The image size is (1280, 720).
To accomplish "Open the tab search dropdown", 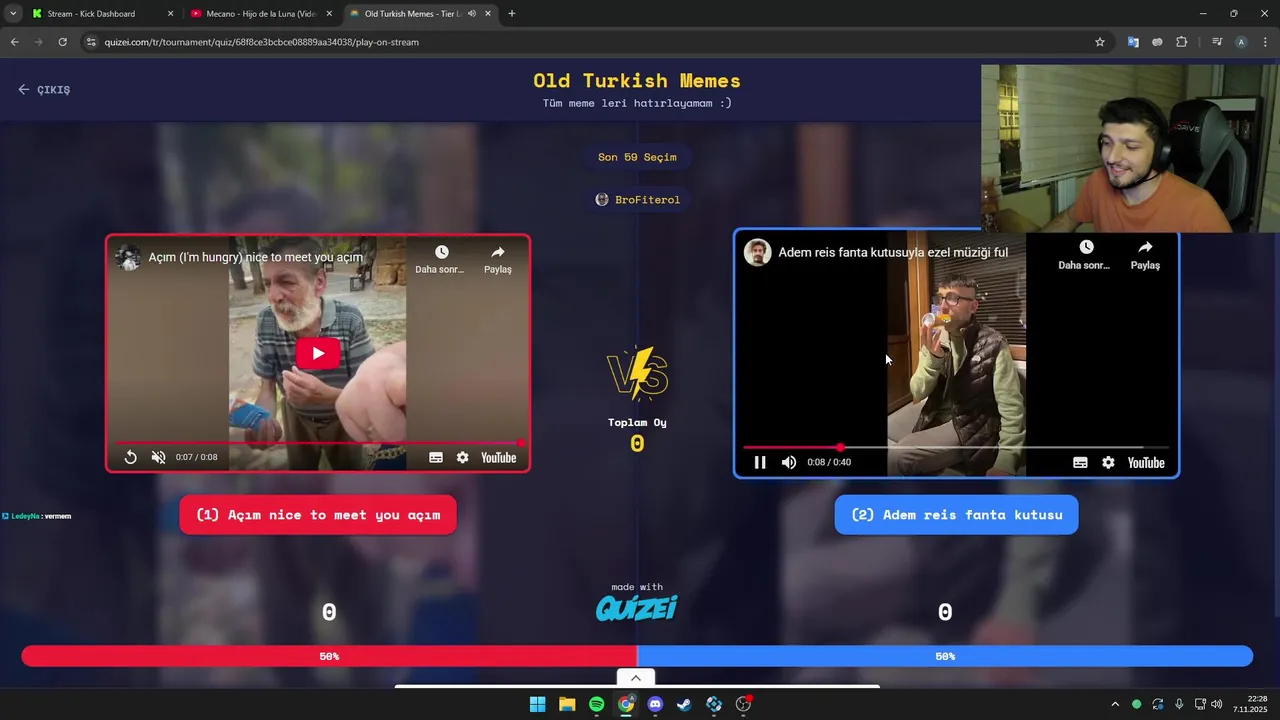I will [x=12, y=14].
